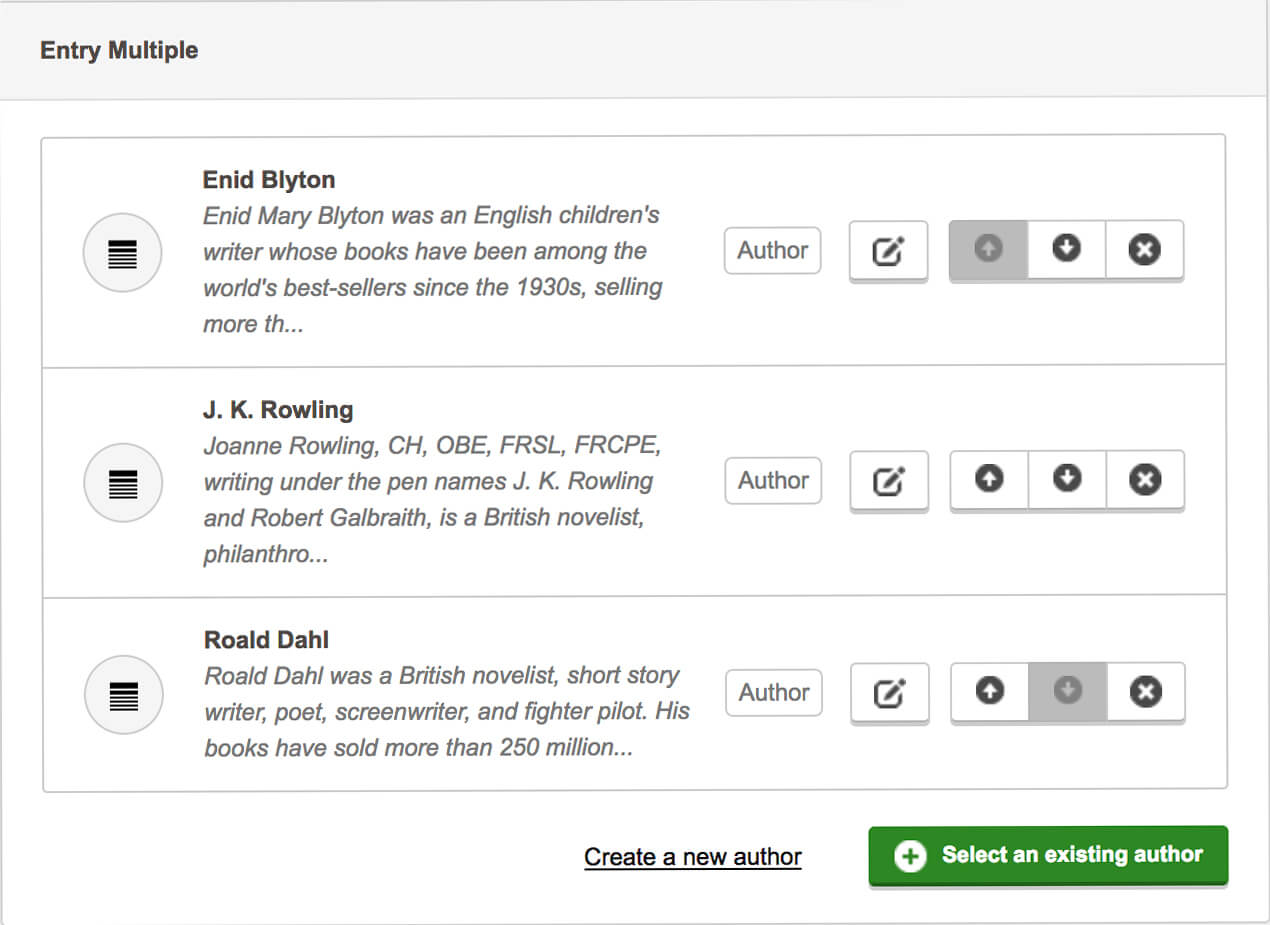The height and width of the screenshot is (925, 1270).
Task: Edit the J. K. Rowling entry
Action: (x=889, y=481)
